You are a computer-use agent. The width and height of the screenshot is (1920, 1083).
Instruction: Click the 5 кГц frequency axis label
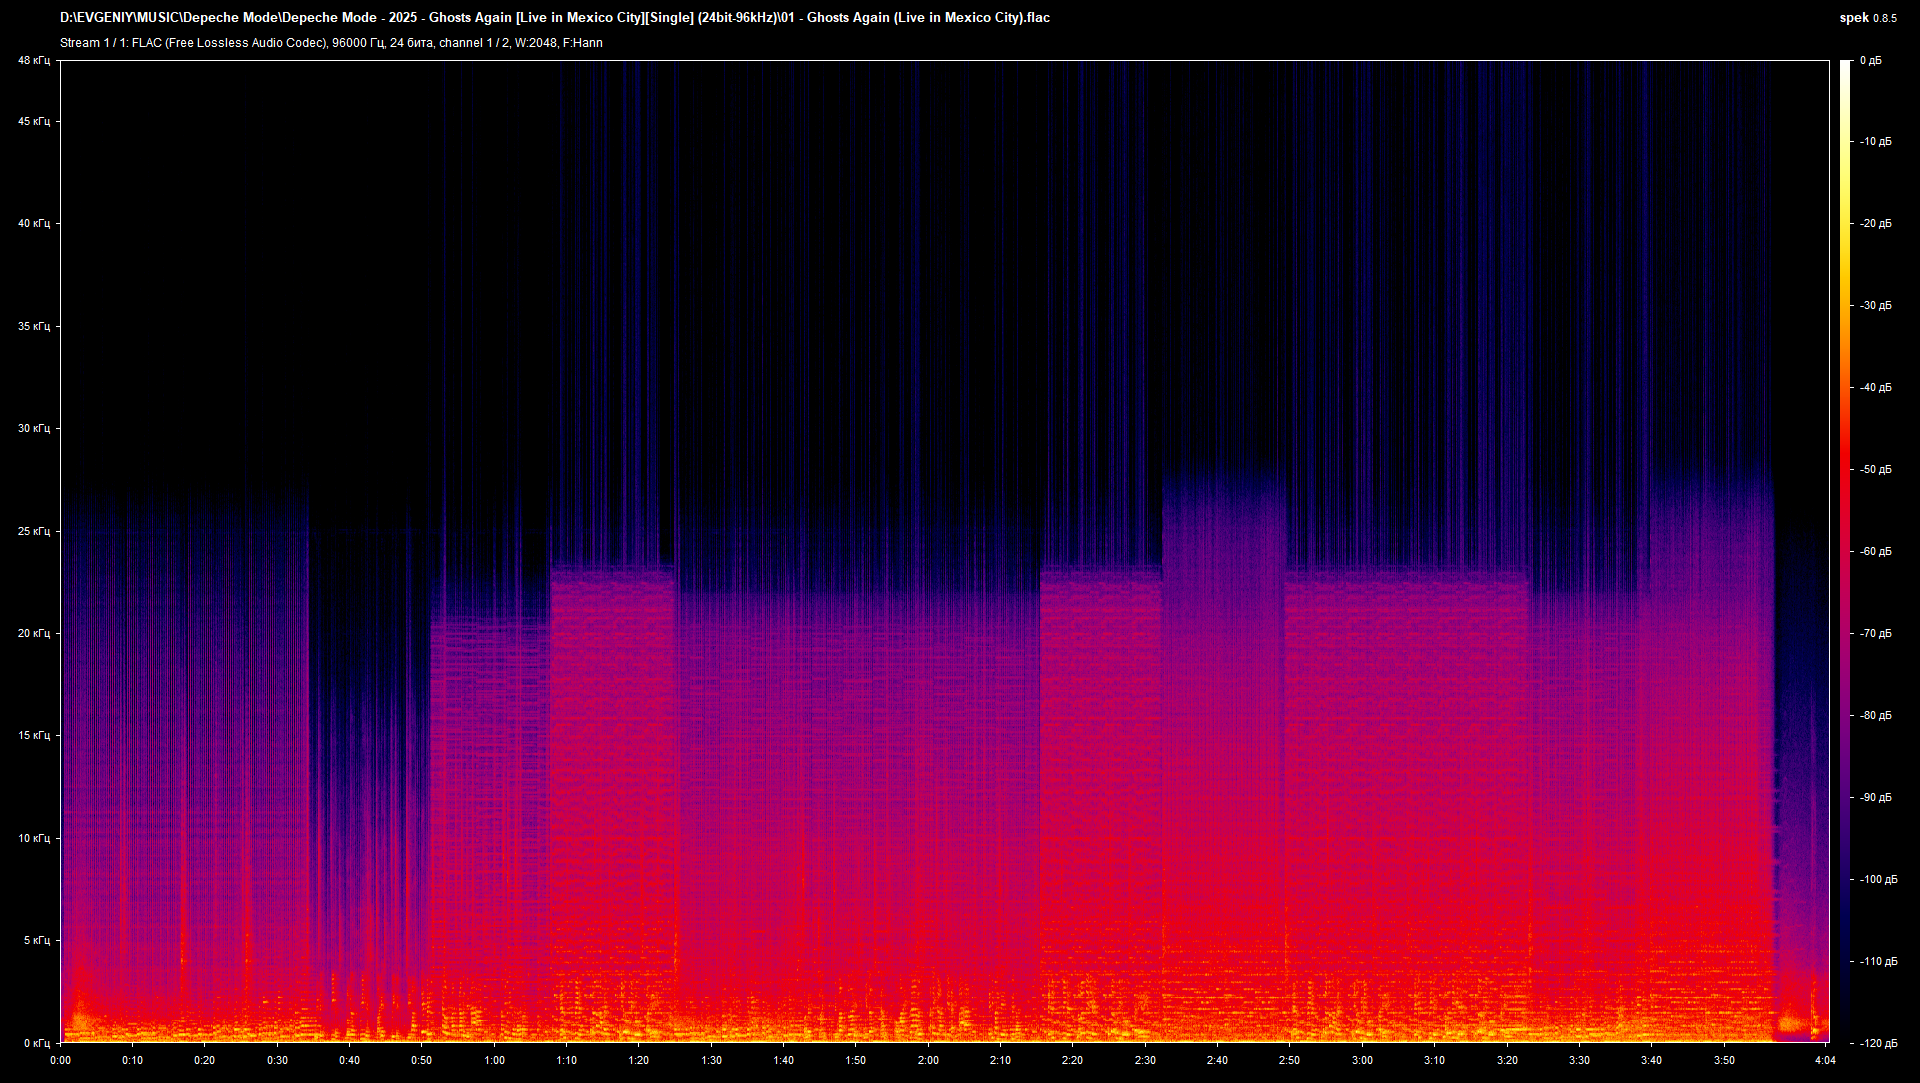[x=35, y=940]
